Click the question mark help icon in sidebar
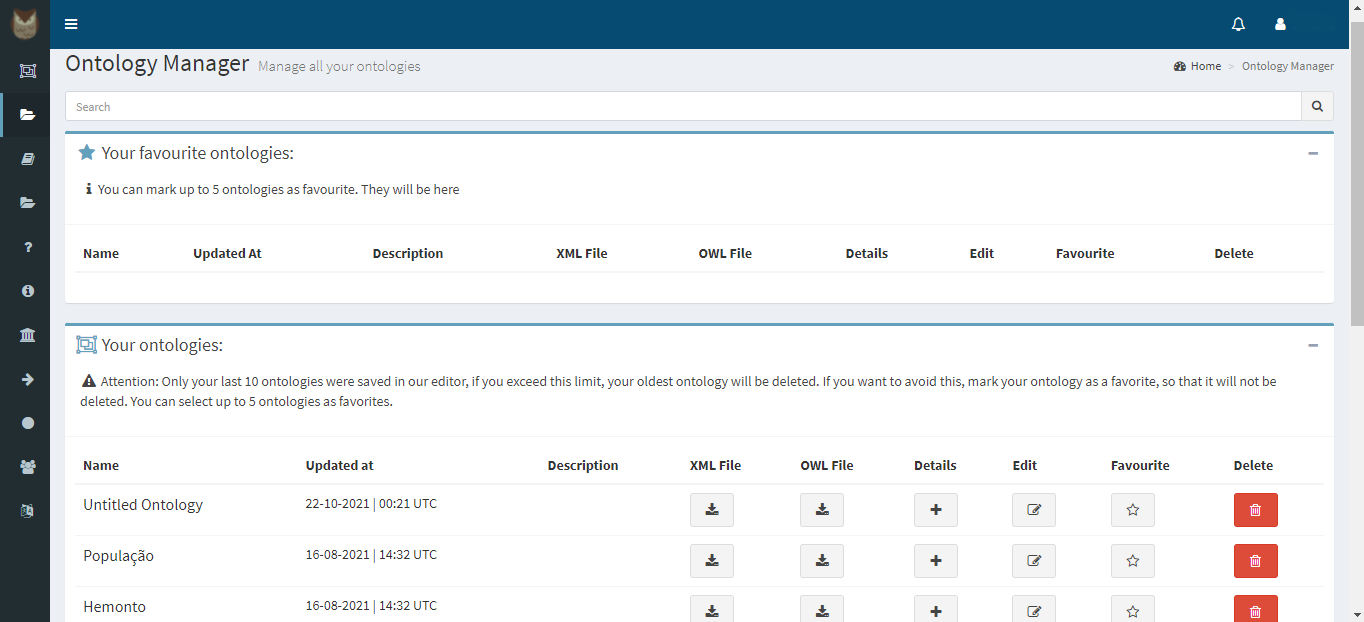 point(27,247)
